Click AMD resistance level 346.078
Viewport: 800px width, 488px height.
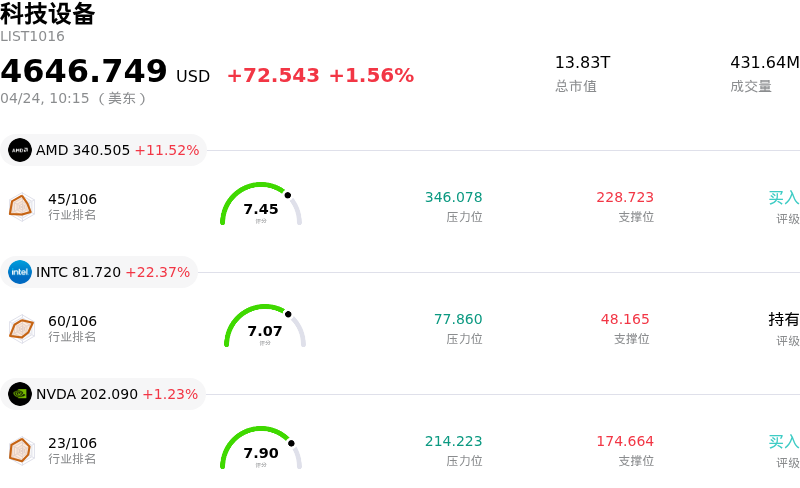(x=453, y=198)
